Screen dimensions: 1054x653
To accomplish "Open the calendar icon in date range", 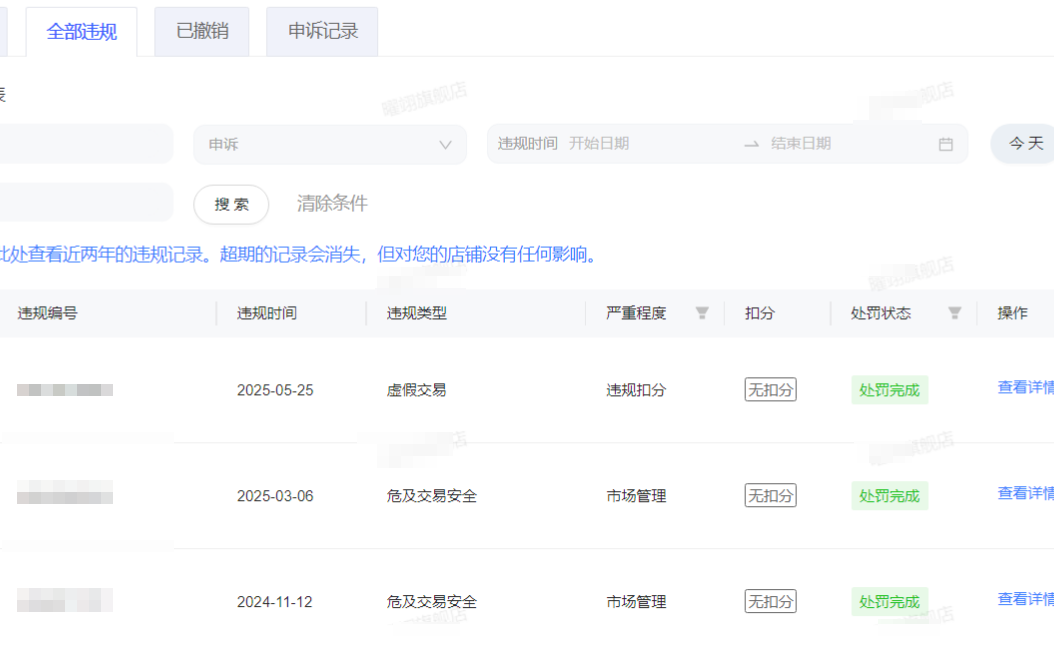I will pos(945,144).
